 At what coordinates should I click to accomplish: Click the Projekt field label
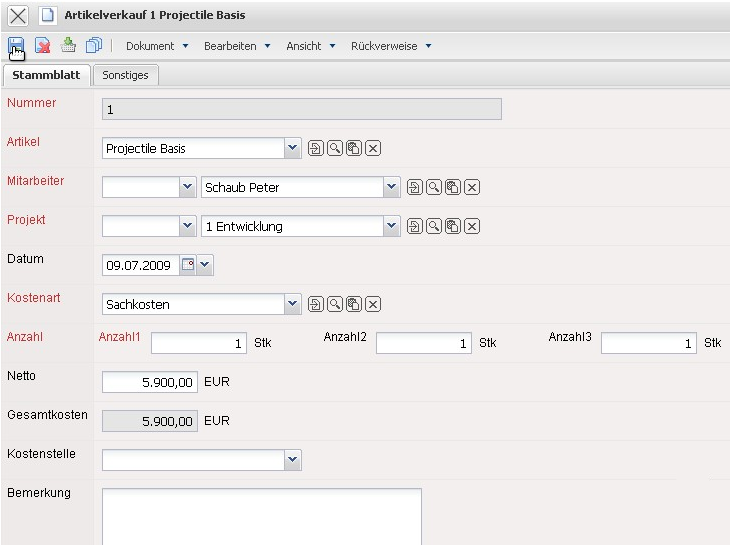[x=26, y=220]
